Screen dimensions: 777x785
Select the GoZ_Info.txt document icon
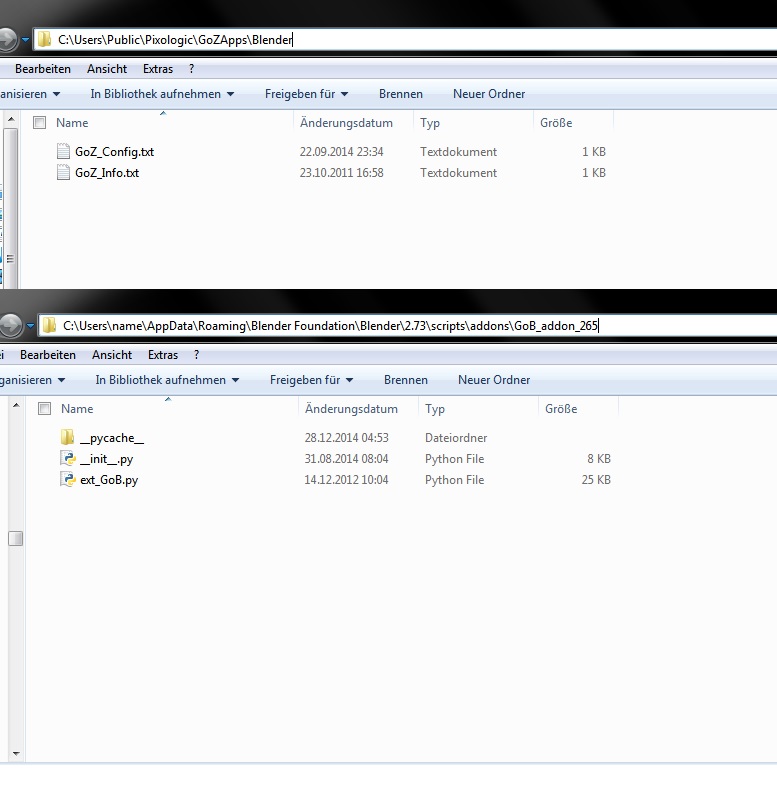64,173
